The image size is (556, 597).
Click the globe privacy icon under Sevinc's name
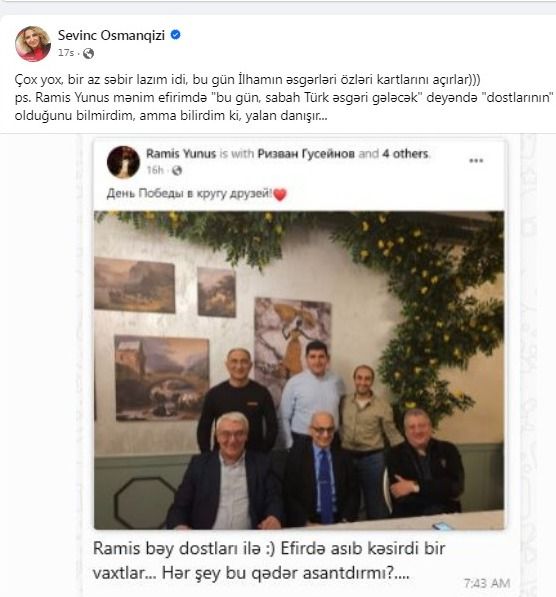point(88,53)
